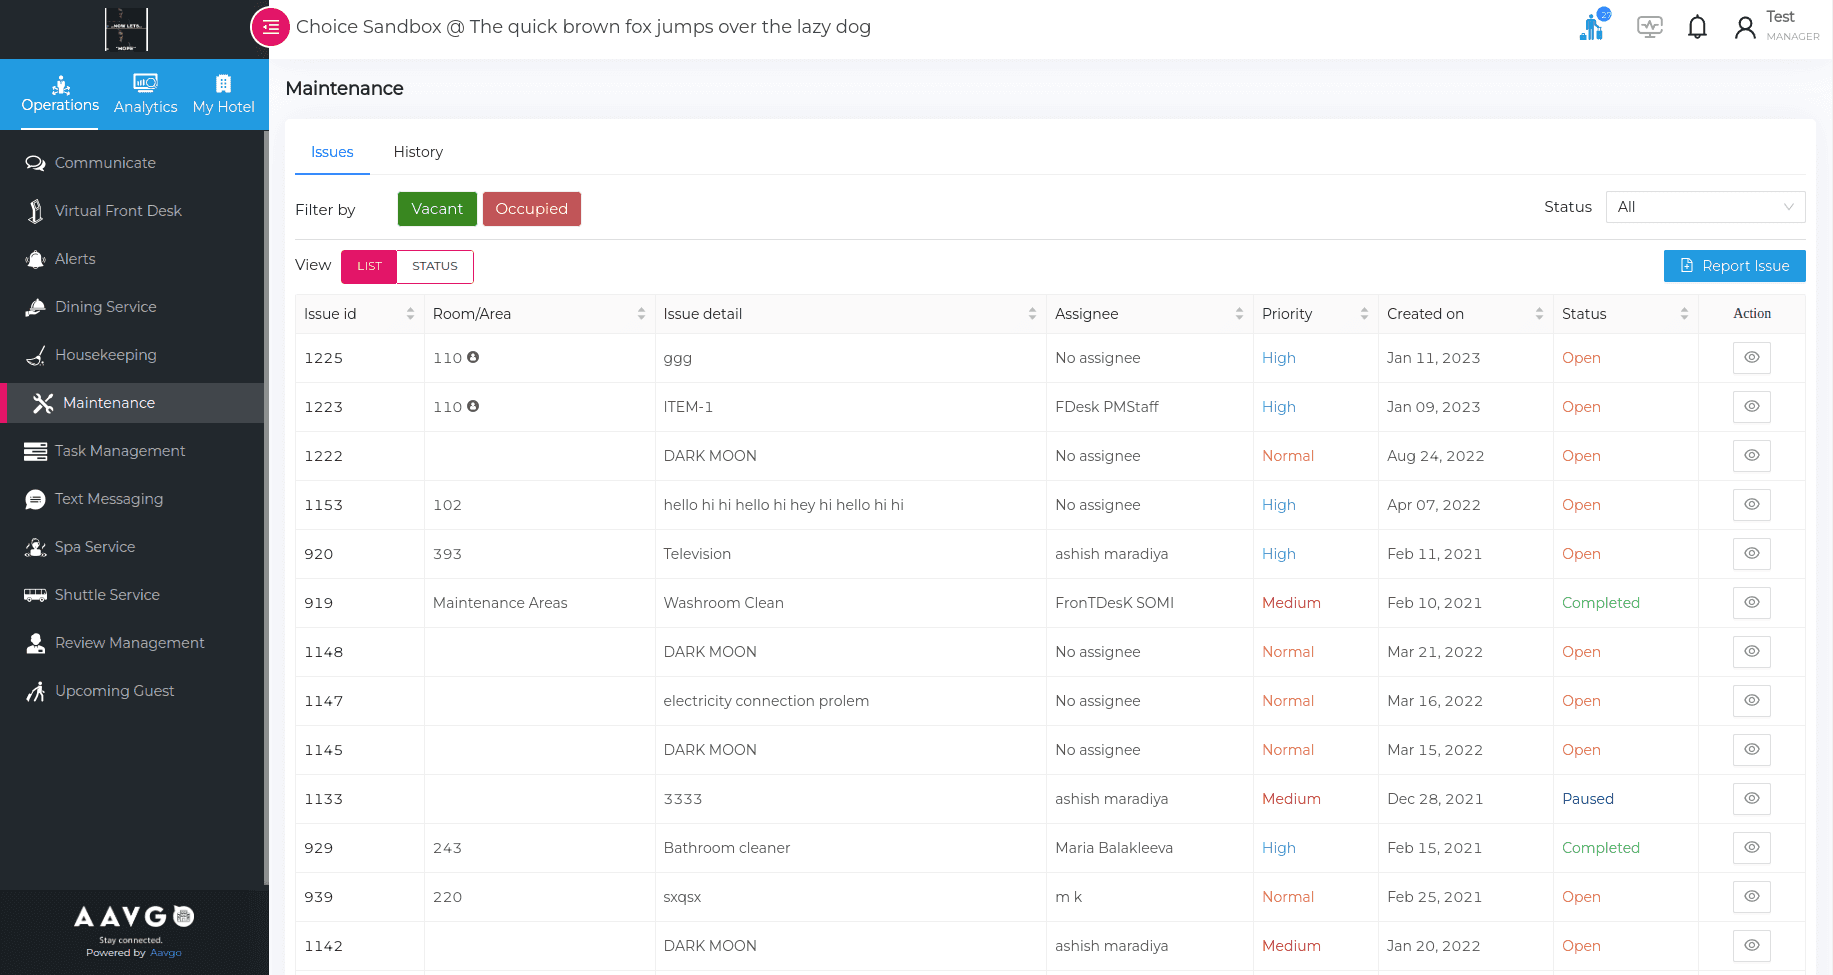Open the staff icon with badge
The height and width of the screenshot is (975, 1833).
point(1592,27)
